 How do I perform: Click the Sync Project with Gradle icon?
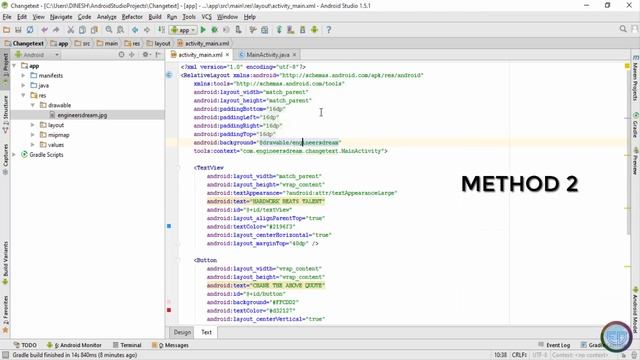click(x=279, y=30)
